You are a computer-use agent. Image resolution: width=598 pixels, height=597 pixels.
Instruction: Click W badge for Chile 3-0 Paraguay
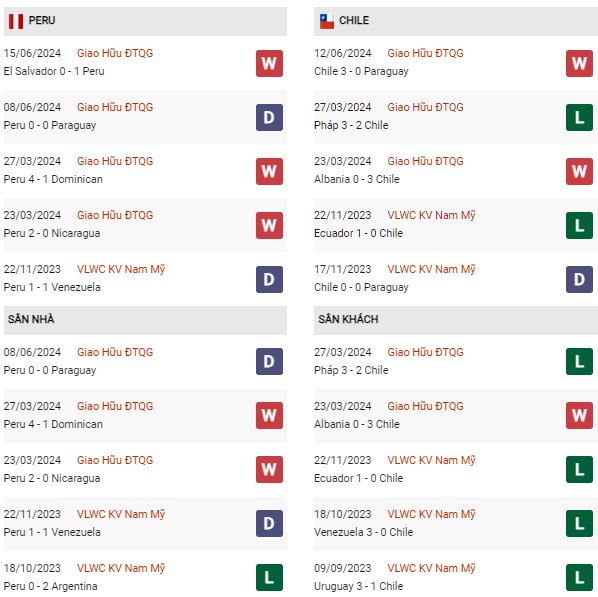point(579,63)
